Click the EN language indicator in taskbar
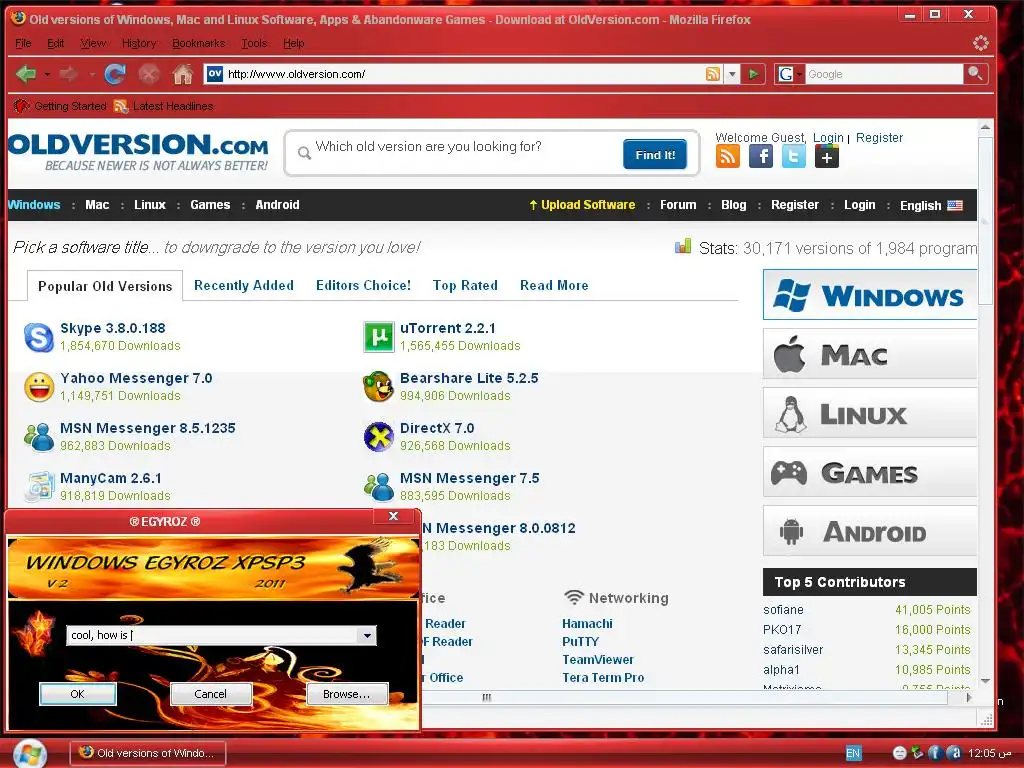The width and height of the screenshot is (1024, 768). [x=853, y=753]
